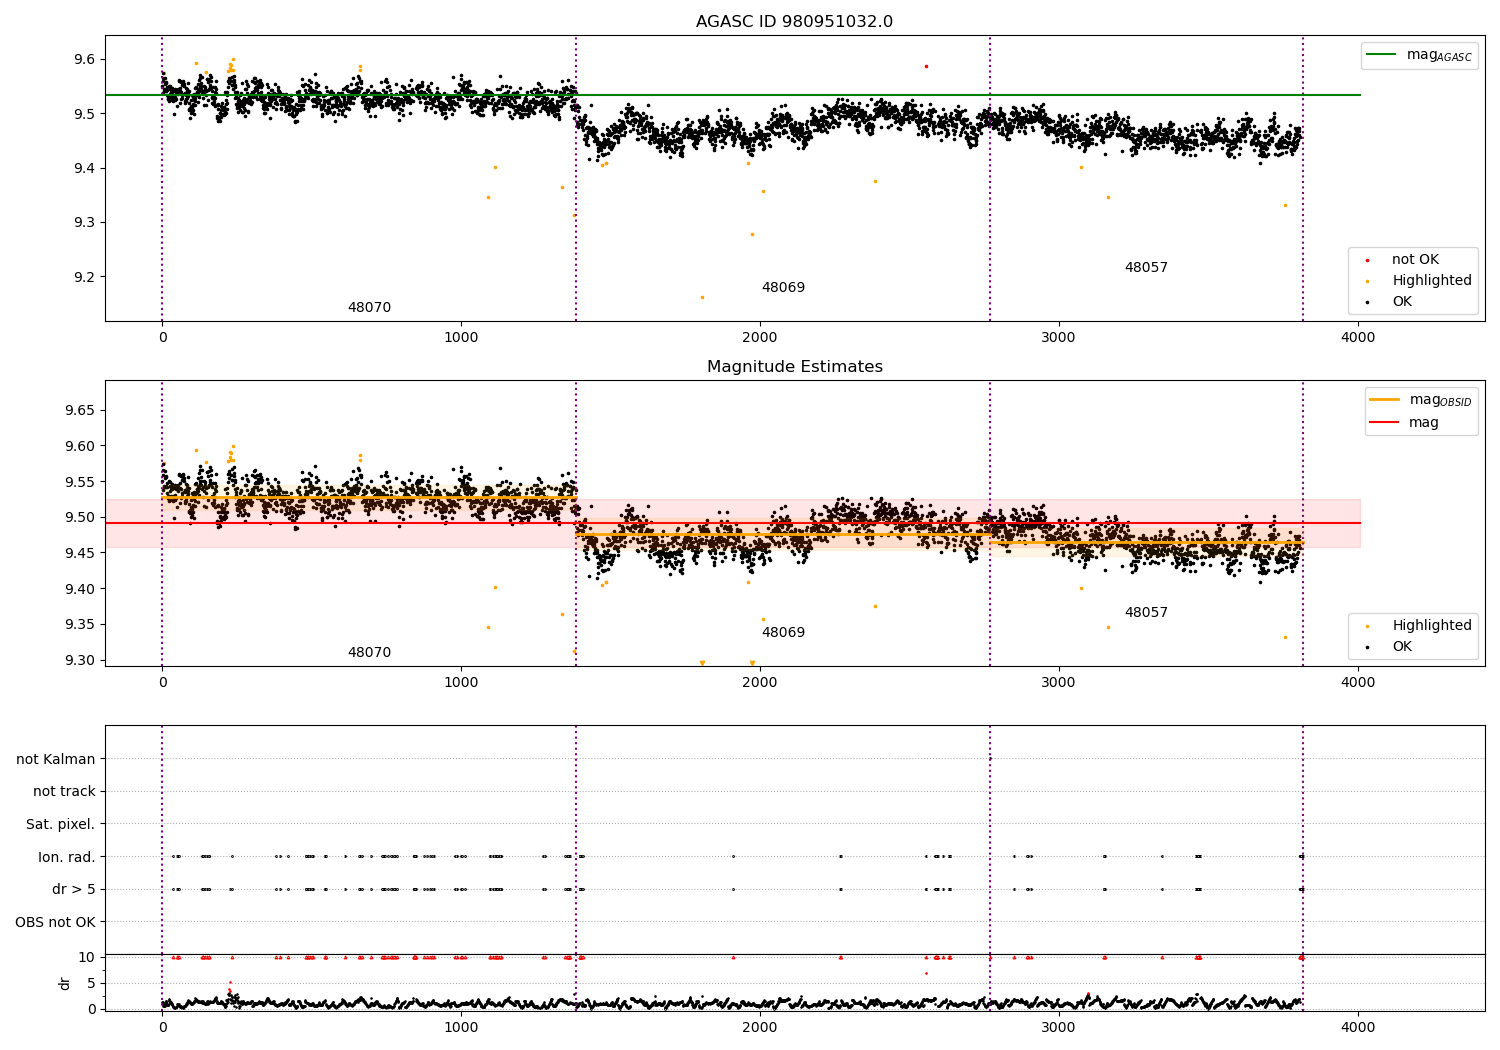Select 'Highlighted' legend entry in top plot
Image resolution: width=1500 pixels, height=1050 pixels.
pyautogui.click(x=1419, y=281)
